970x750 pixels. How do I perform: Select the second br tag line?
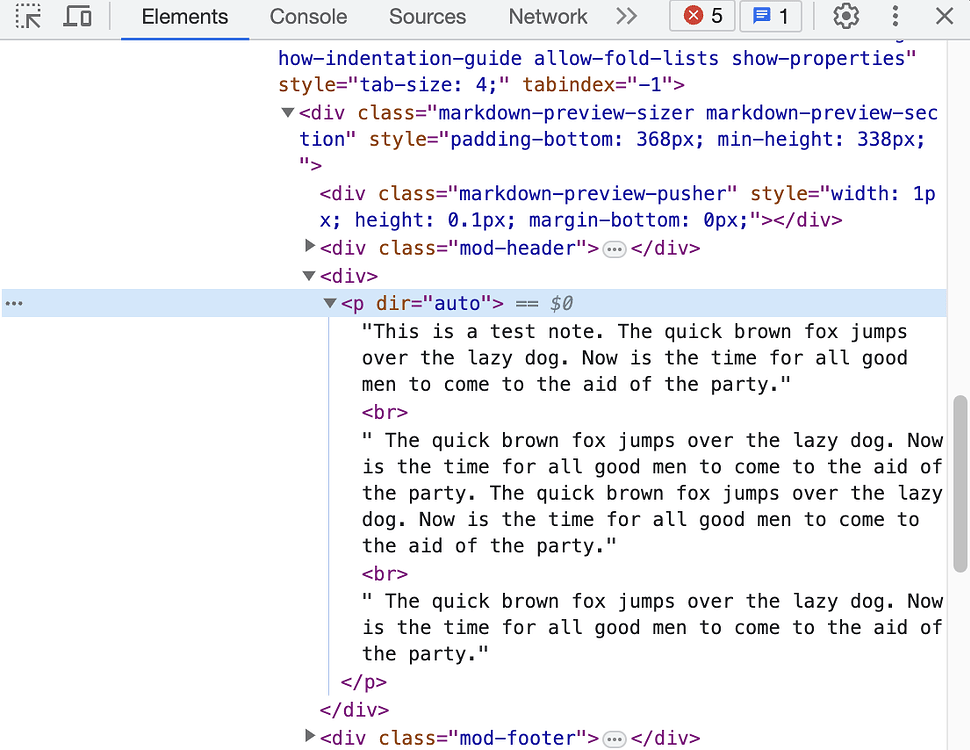point(385,574)
